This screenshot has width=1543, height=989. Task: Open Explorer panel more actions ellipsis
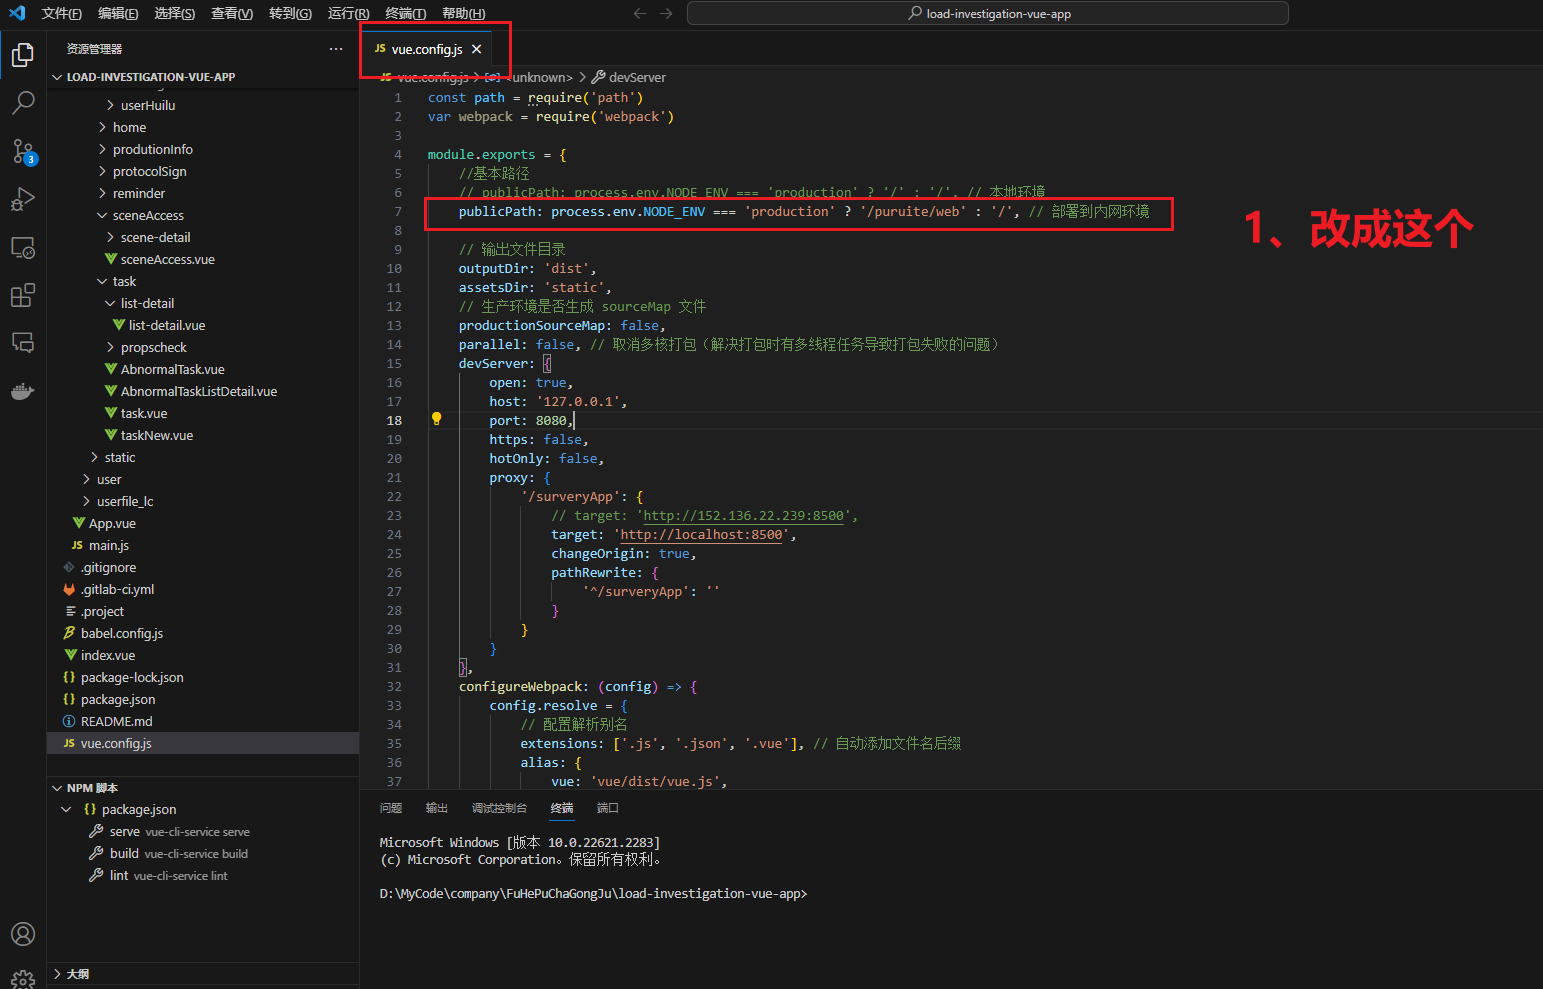336,49
